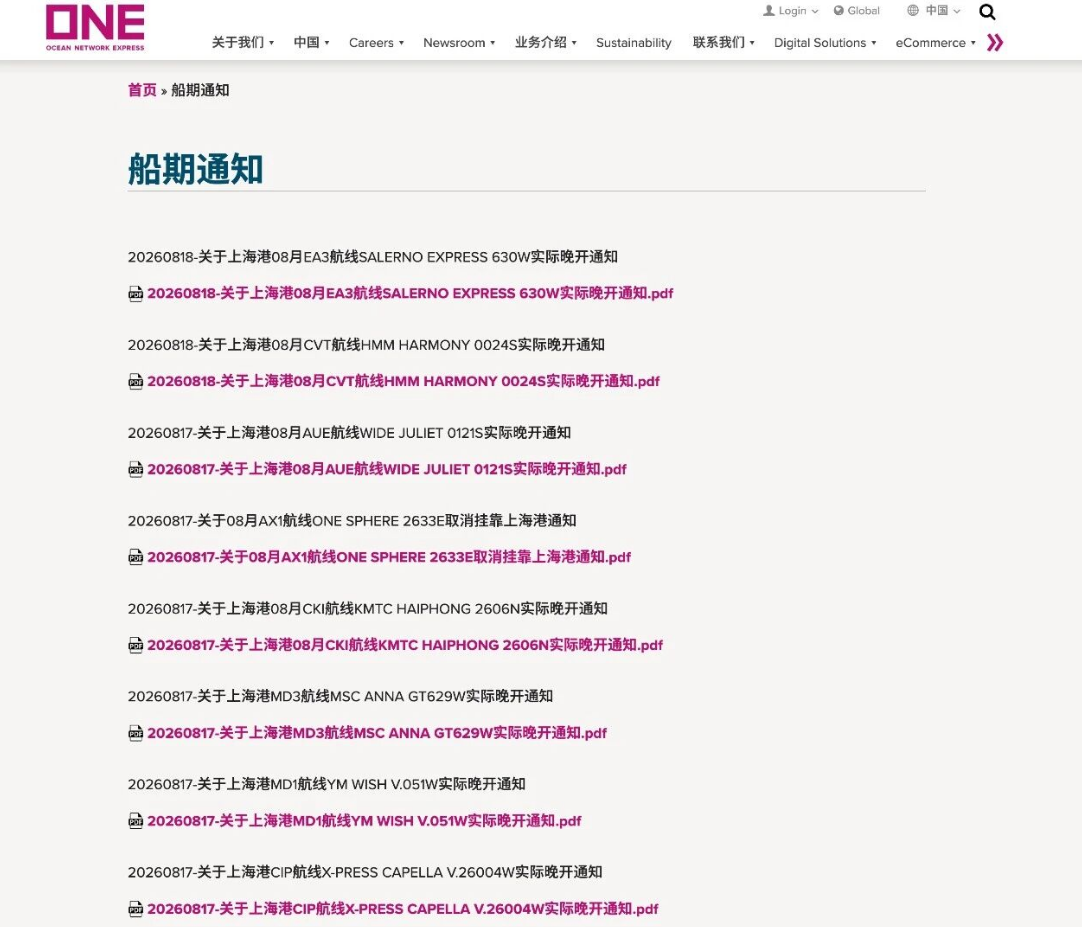Click PDF icon for SALERNO EXPRESS 630W notice

coord(136,293)
